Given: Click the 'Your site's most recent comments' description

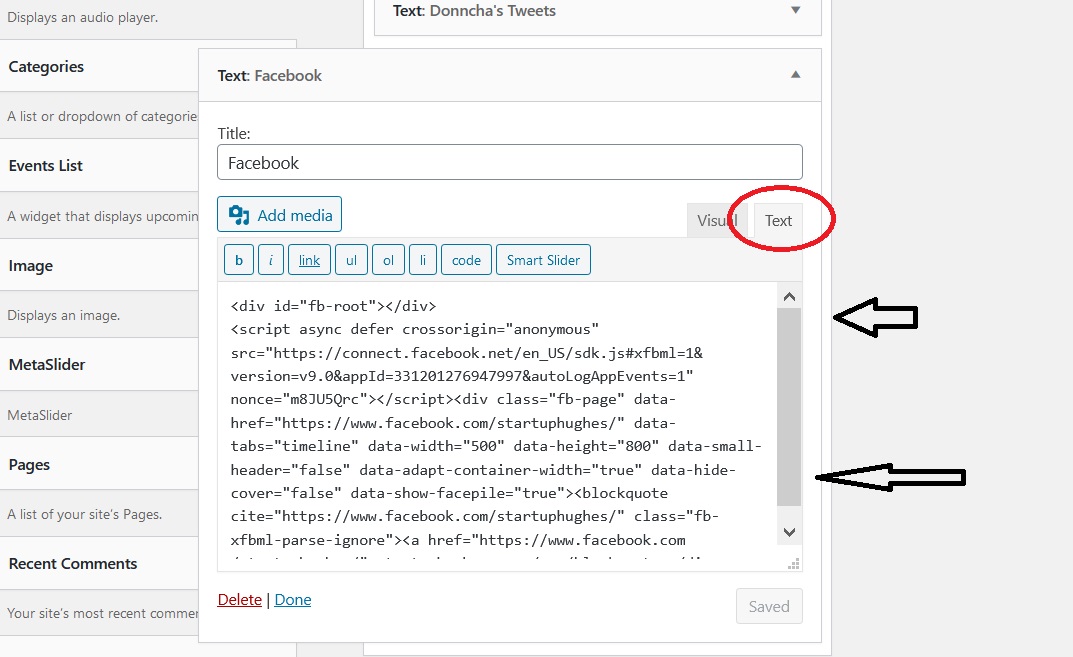Looking at the screenshot, I should (x=103, y=613).
